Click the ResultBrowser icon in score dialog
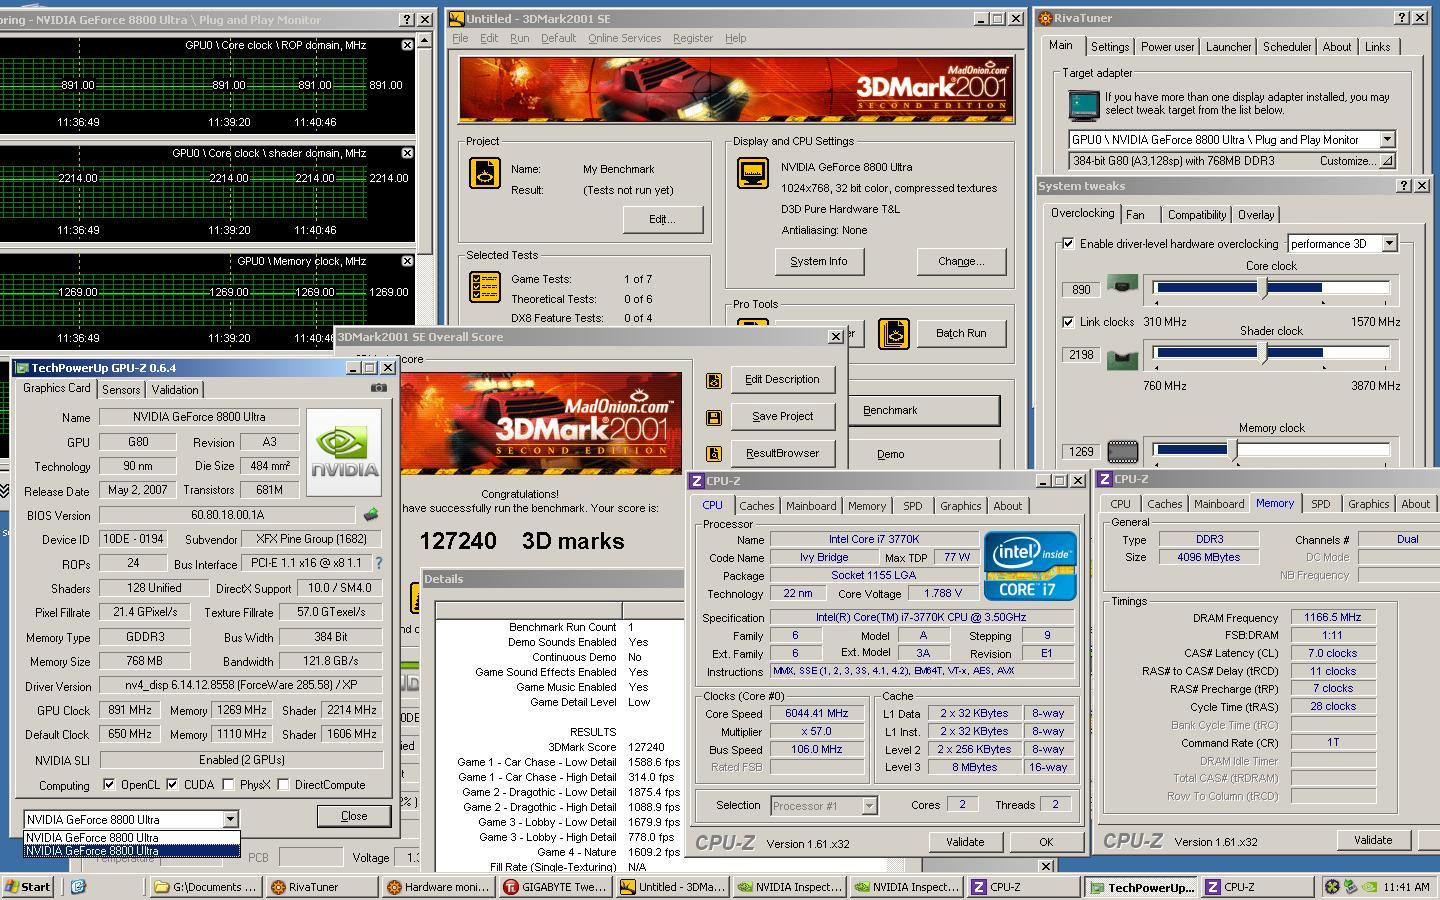Image resolution: width=1440 pixels, height=900 pixels. pos(713,454)
